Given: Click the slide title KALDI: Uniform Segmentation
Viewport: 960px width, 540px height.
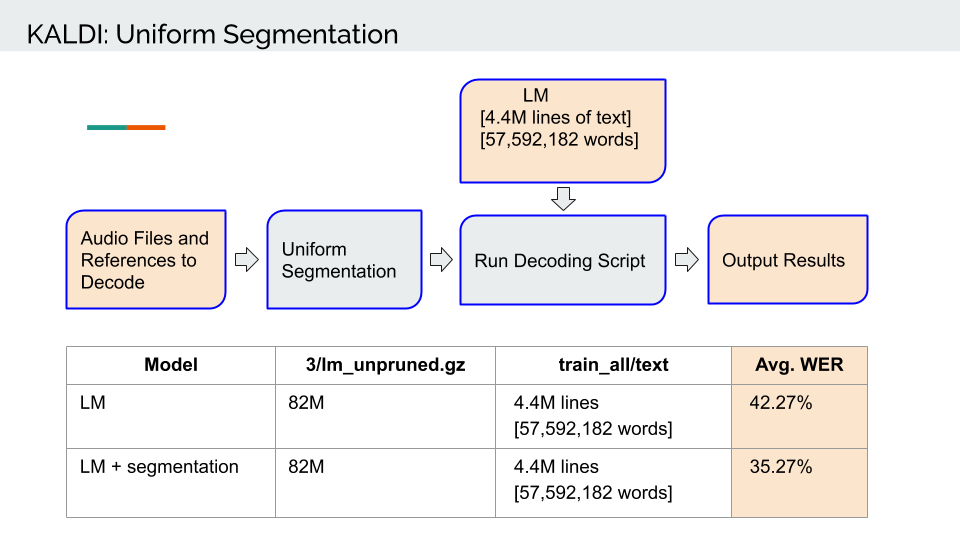Looking at the screenshot, I should click(212, 34).
